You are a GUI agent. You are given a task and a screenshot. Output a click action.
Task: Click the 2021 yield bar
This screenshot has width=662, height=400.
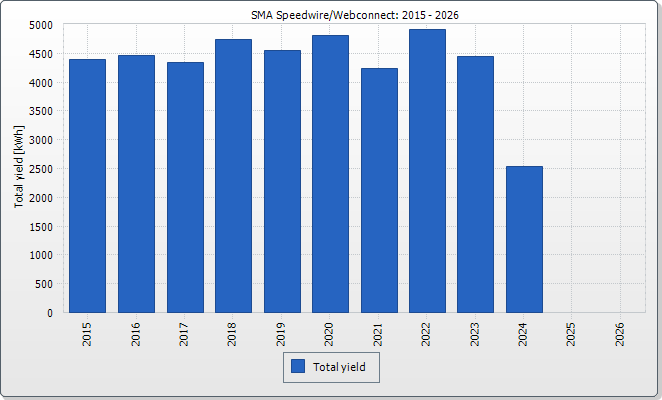pyautogui.click(x=379, y=190)
